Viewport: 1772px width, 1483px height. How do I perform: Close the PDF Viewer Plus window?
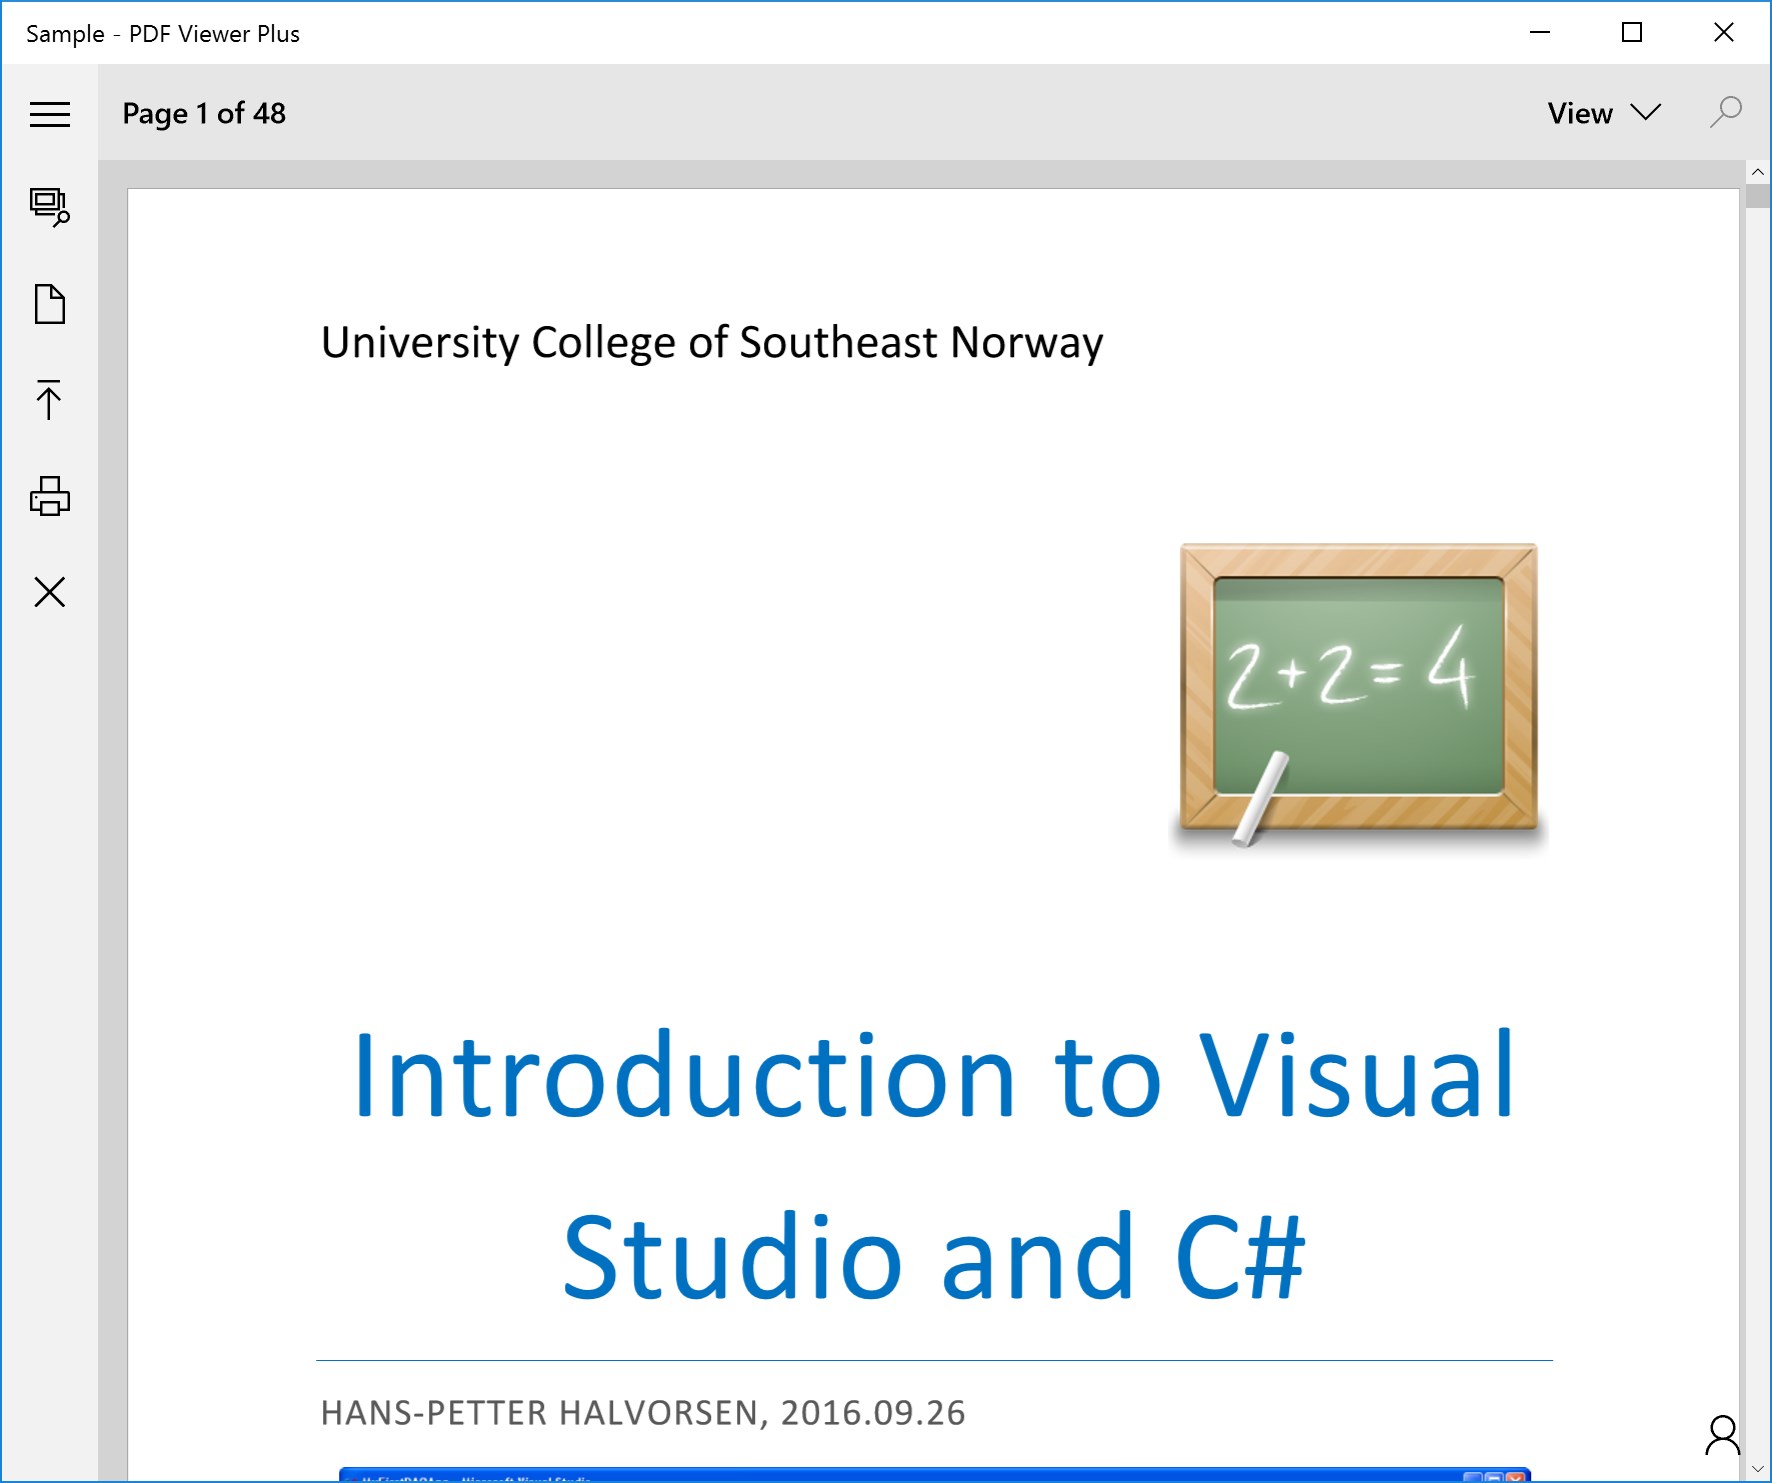(1724, 33)
